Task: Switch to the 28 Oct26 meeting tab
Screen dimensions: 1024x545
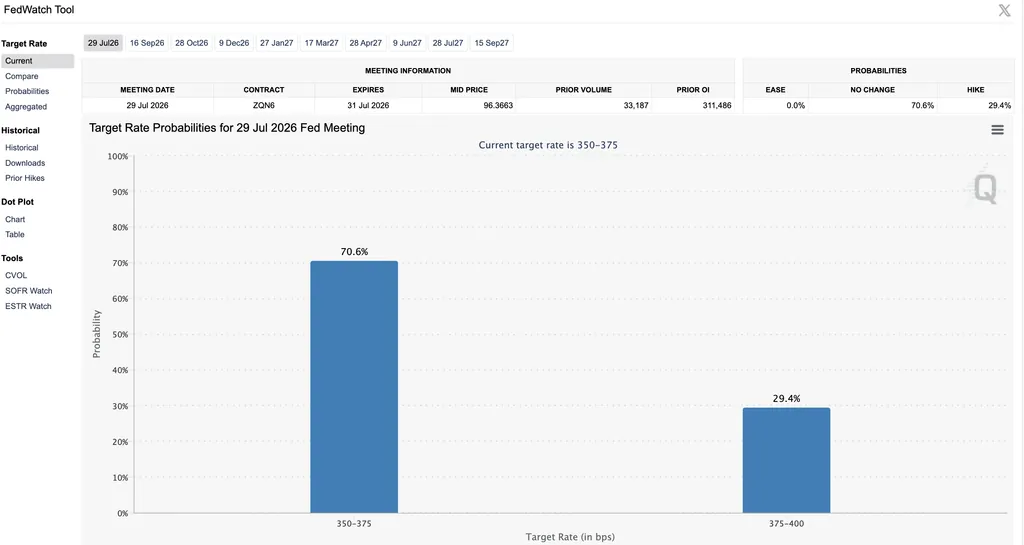Action: click(x=191, y=43)
